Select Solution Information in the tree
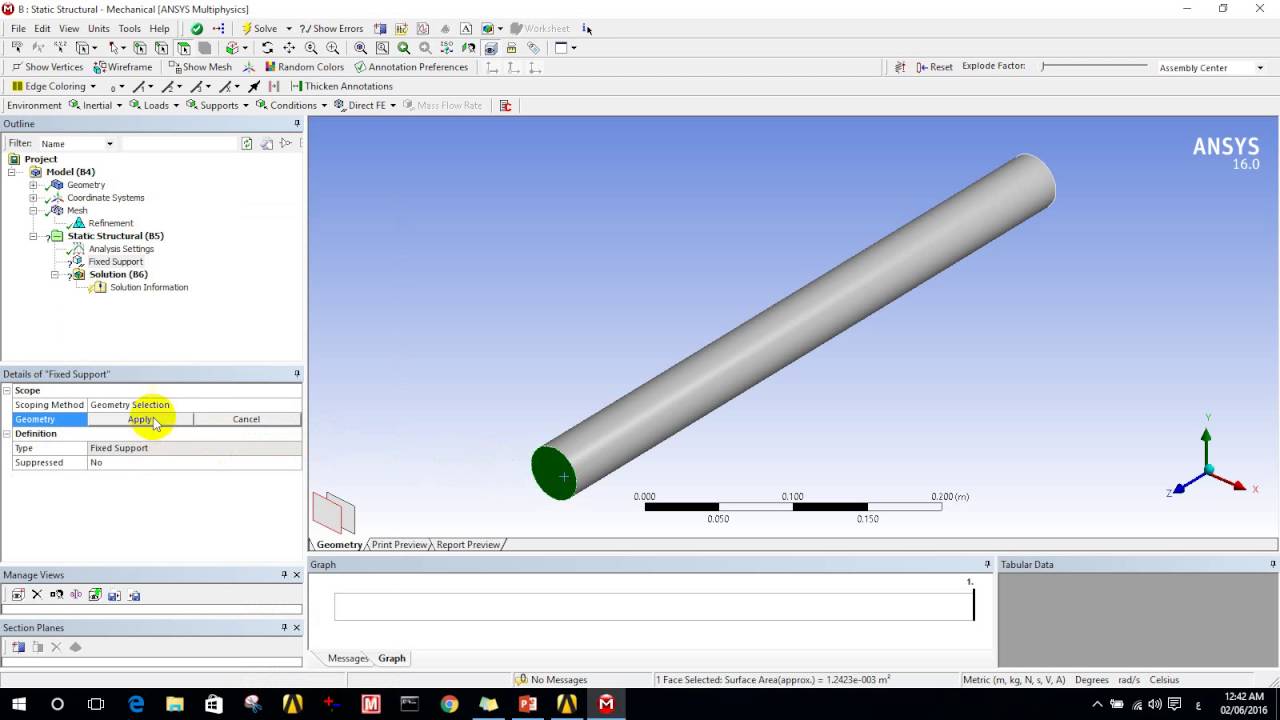 [149, 287]
